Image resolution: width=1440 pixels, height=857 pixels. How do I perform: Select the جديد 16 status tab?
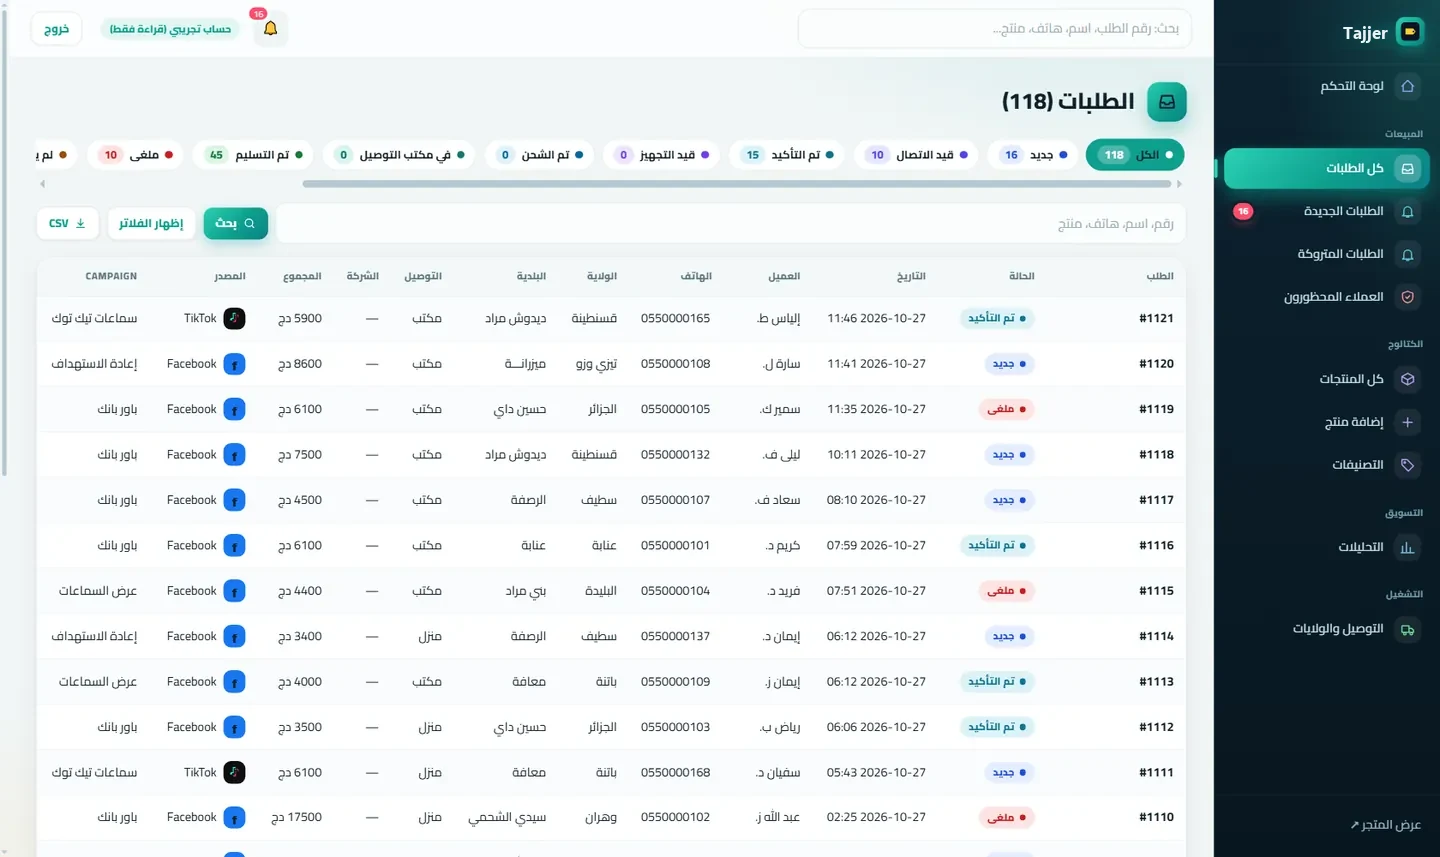tap(1032, 155)
